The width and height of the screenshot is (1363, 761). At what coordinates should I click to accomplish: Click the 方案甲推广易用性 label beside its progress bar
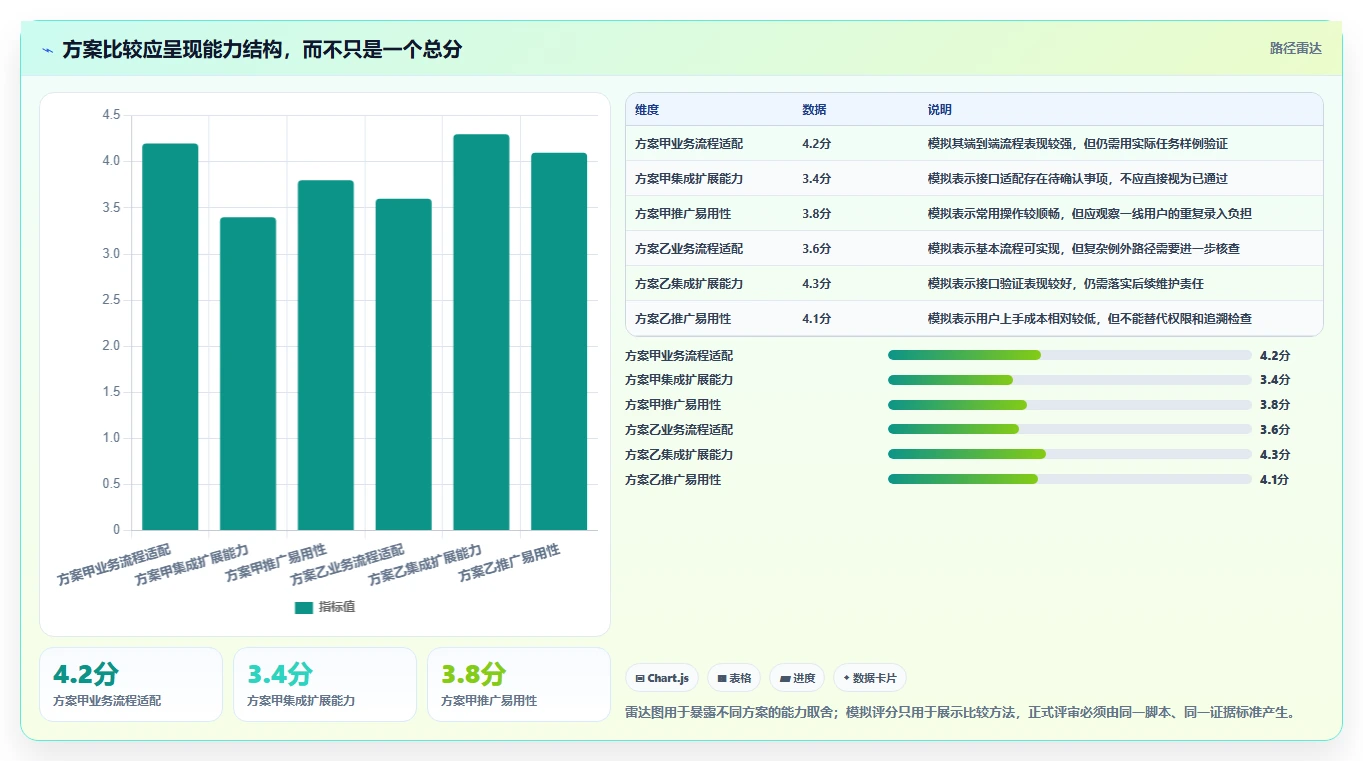pos(673,405)
